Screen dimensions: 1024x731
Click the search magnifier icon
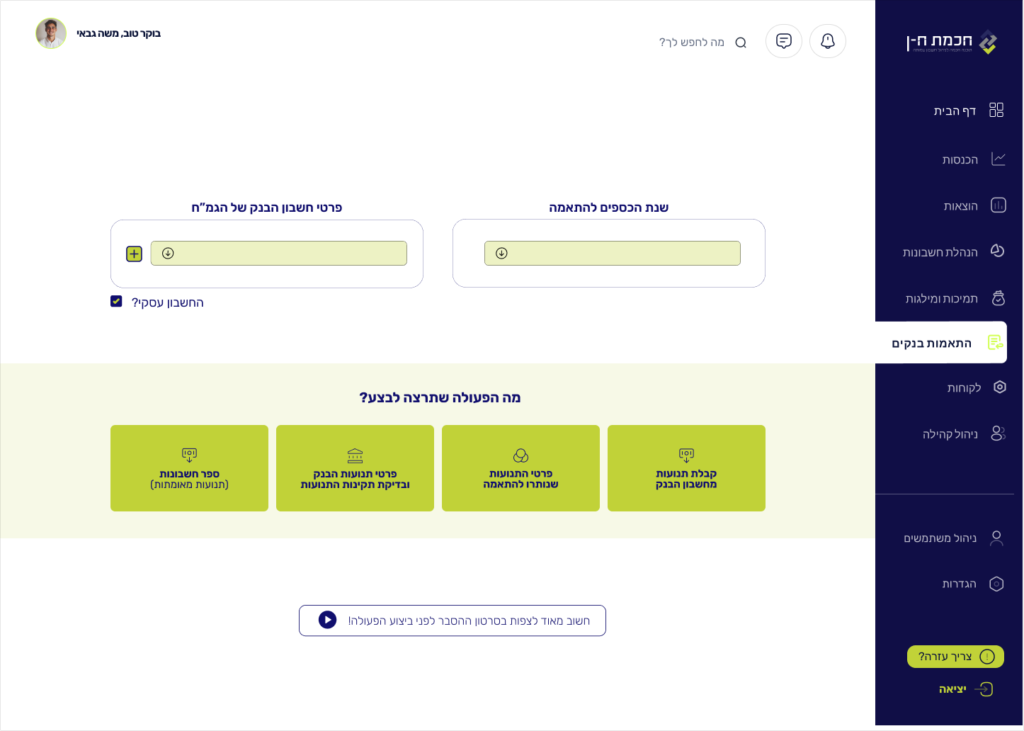(741, 43)
